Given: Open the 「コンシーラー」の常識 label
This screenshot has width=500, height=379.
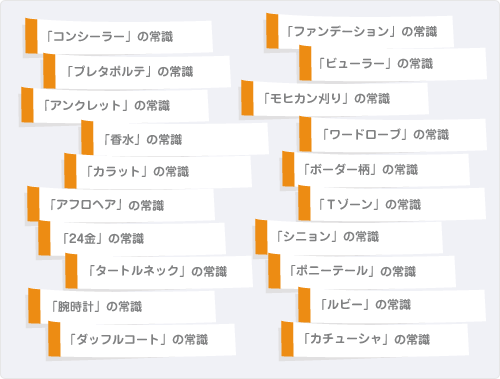Looking at the screenshot, I should pos(119,36).
